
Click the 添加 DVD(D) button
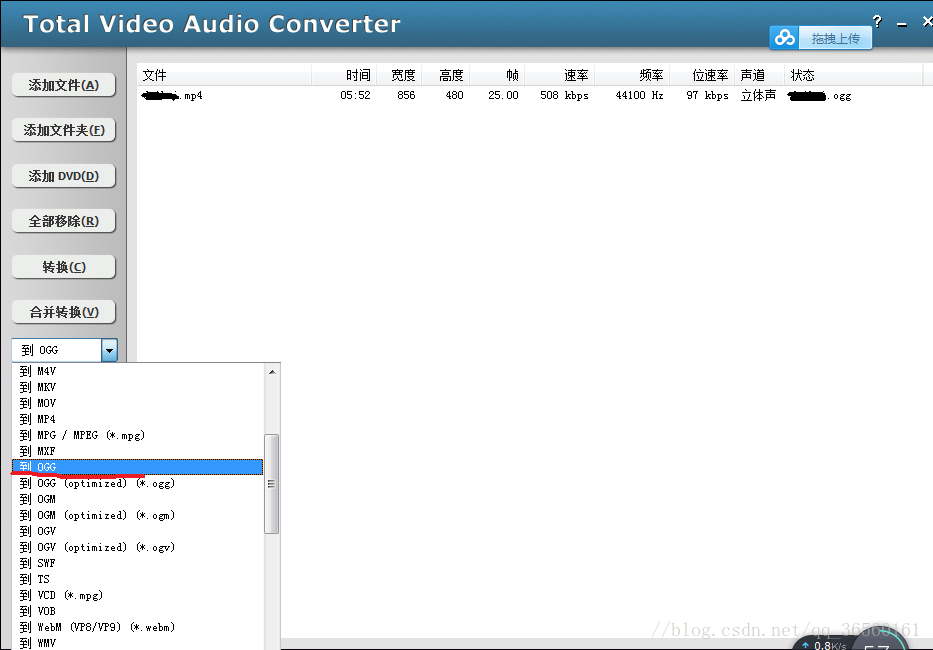pos(64,176)
